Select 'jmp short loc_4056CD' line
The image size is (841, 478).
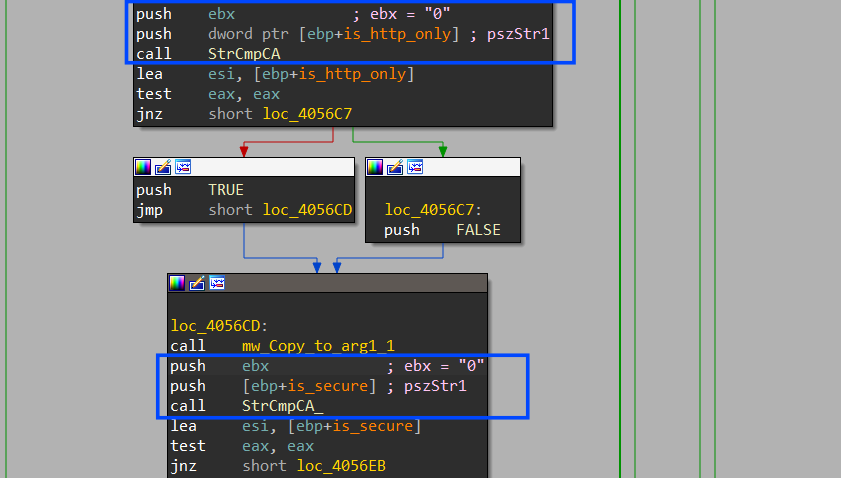click(244, 210)
